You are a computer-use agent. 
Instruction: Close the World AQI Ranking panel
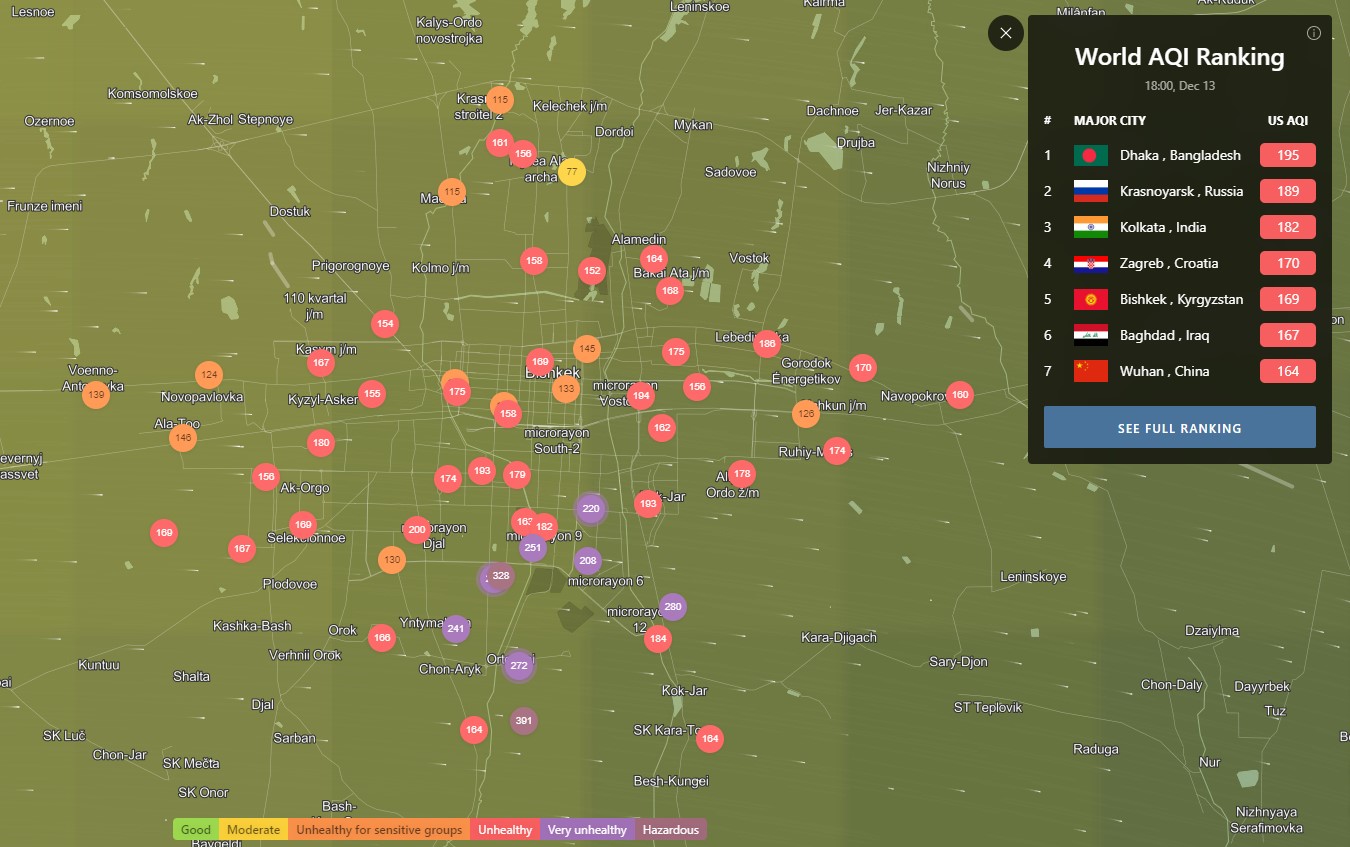tap(1006, 33)
